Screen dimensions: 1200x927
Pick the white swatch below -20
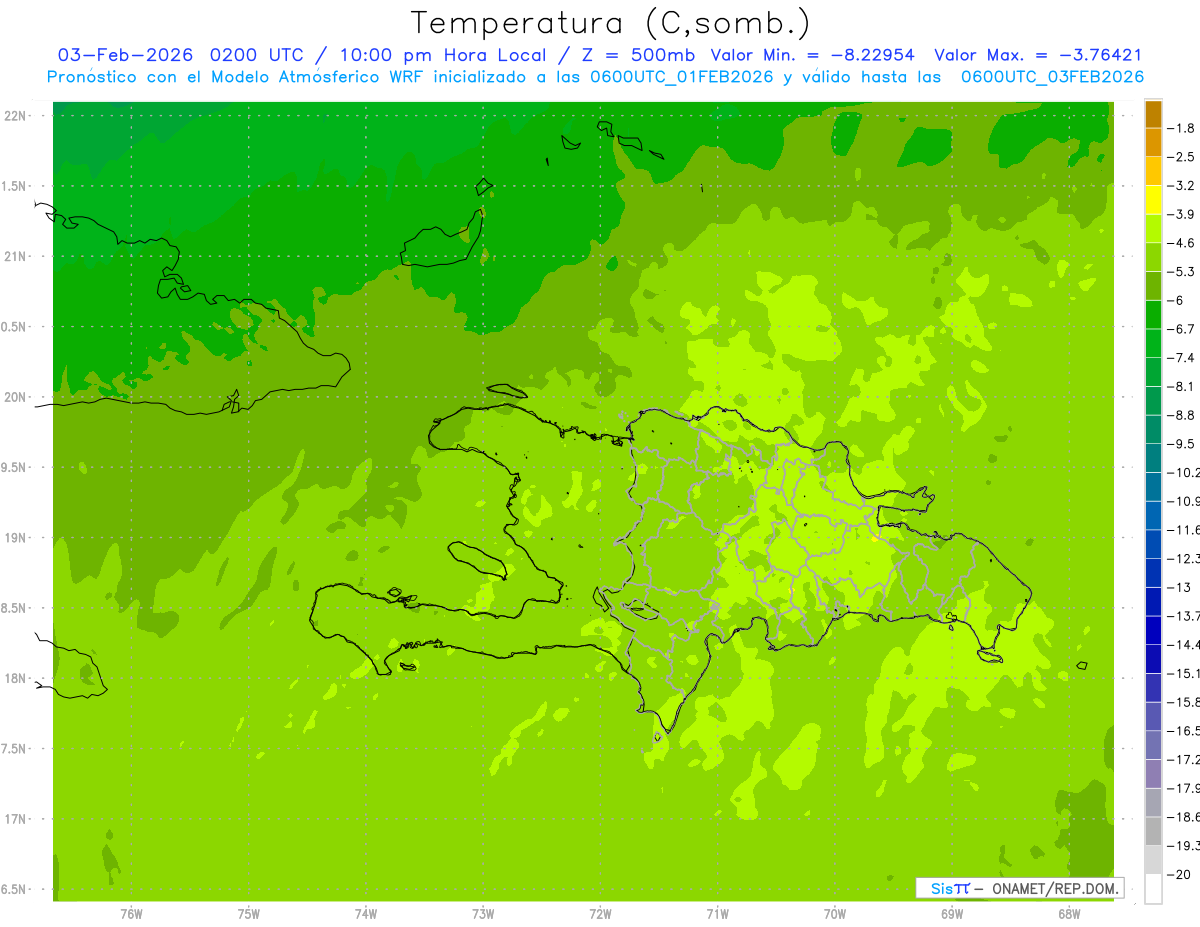pos(1153,889)
